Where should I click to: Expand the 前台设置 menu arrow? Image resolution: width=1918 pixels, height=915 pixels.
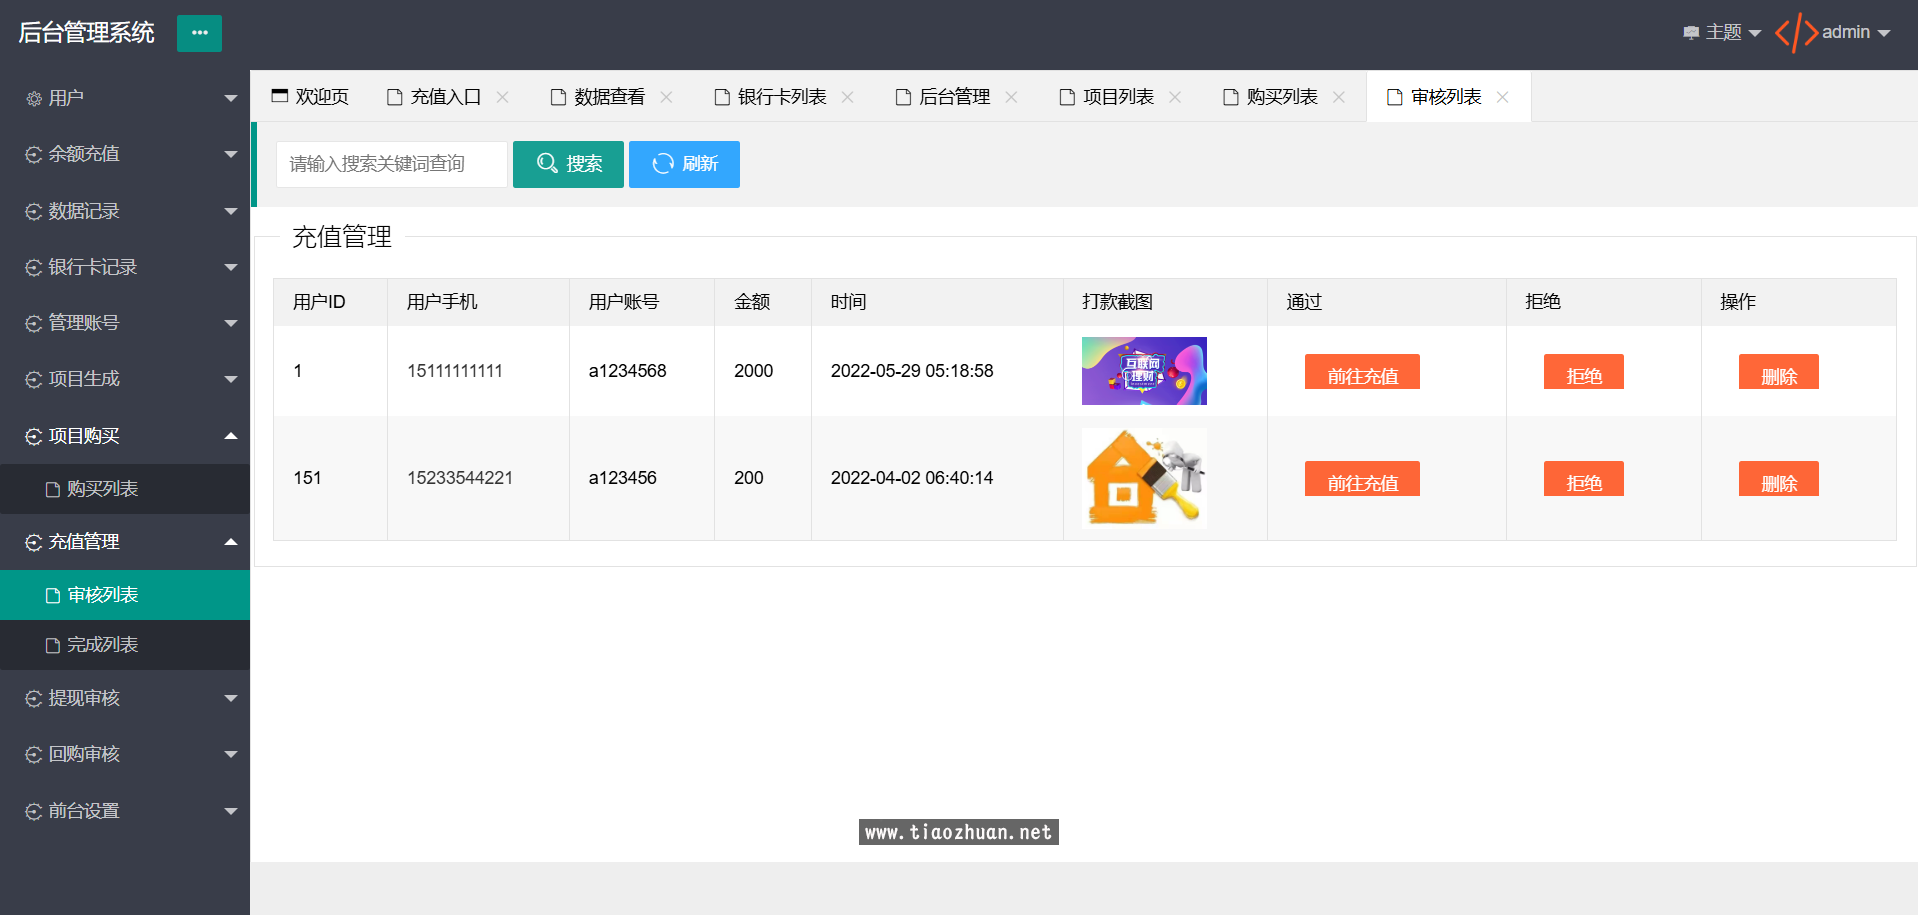[231, 811]
